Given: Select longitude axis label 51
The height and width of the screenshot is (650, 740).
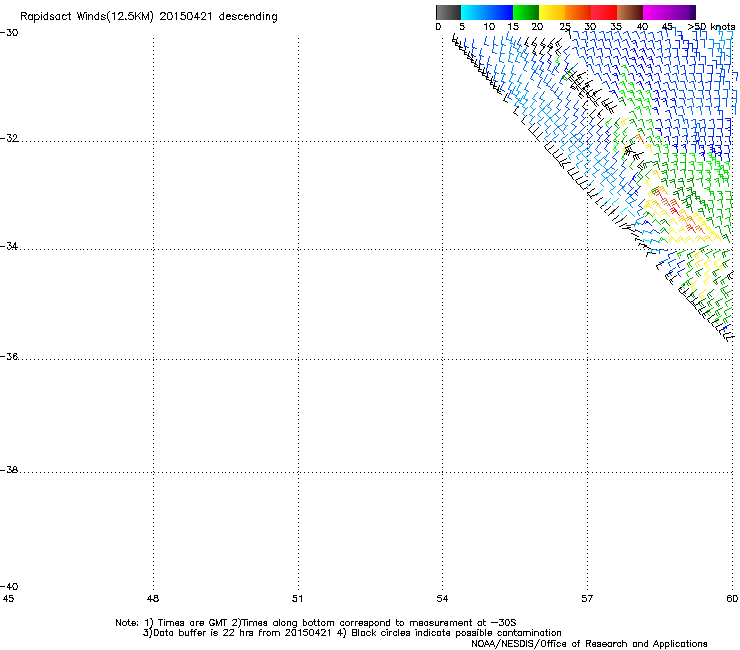Looking at the screenshot, I should [297, 599].
